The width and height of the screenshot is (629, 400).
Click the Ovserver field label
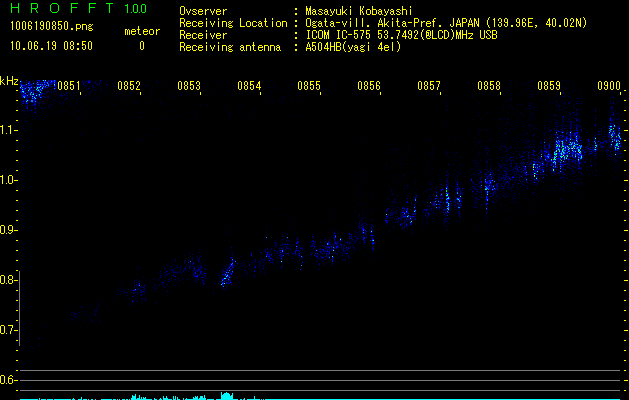click(203, 11)
